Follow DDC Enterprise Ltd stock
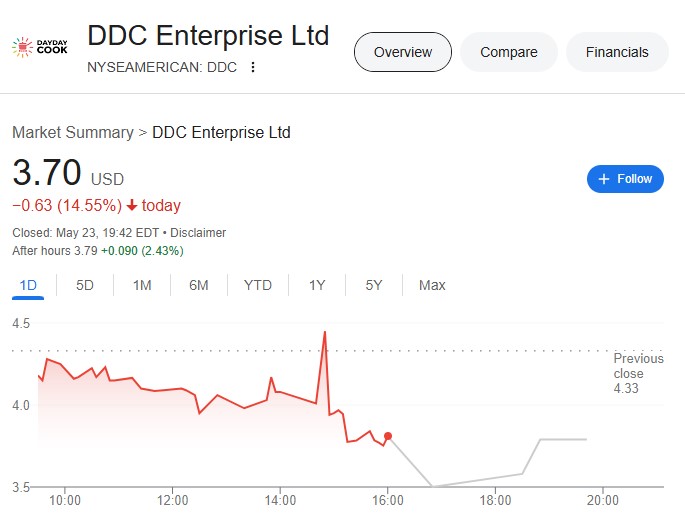 625,179
